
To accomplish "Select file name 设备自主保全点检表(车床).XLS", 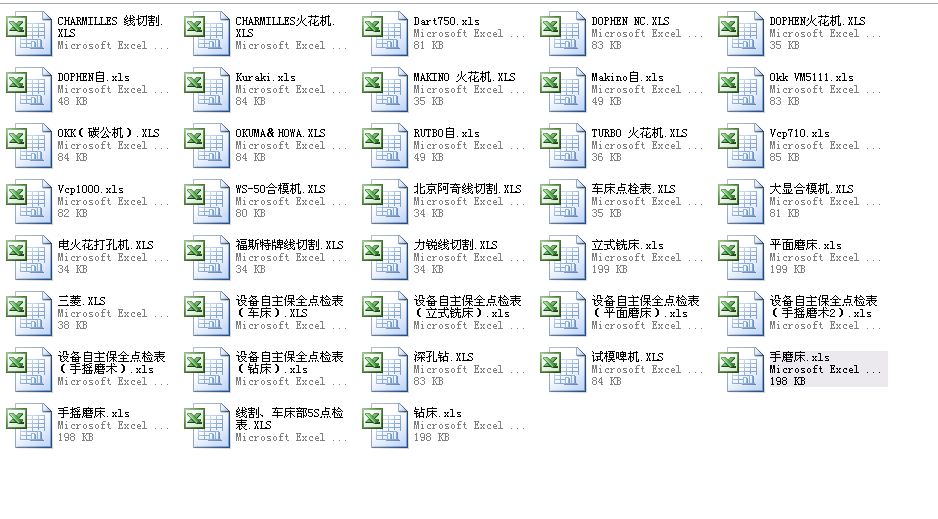I will click(x=290, y=307).
